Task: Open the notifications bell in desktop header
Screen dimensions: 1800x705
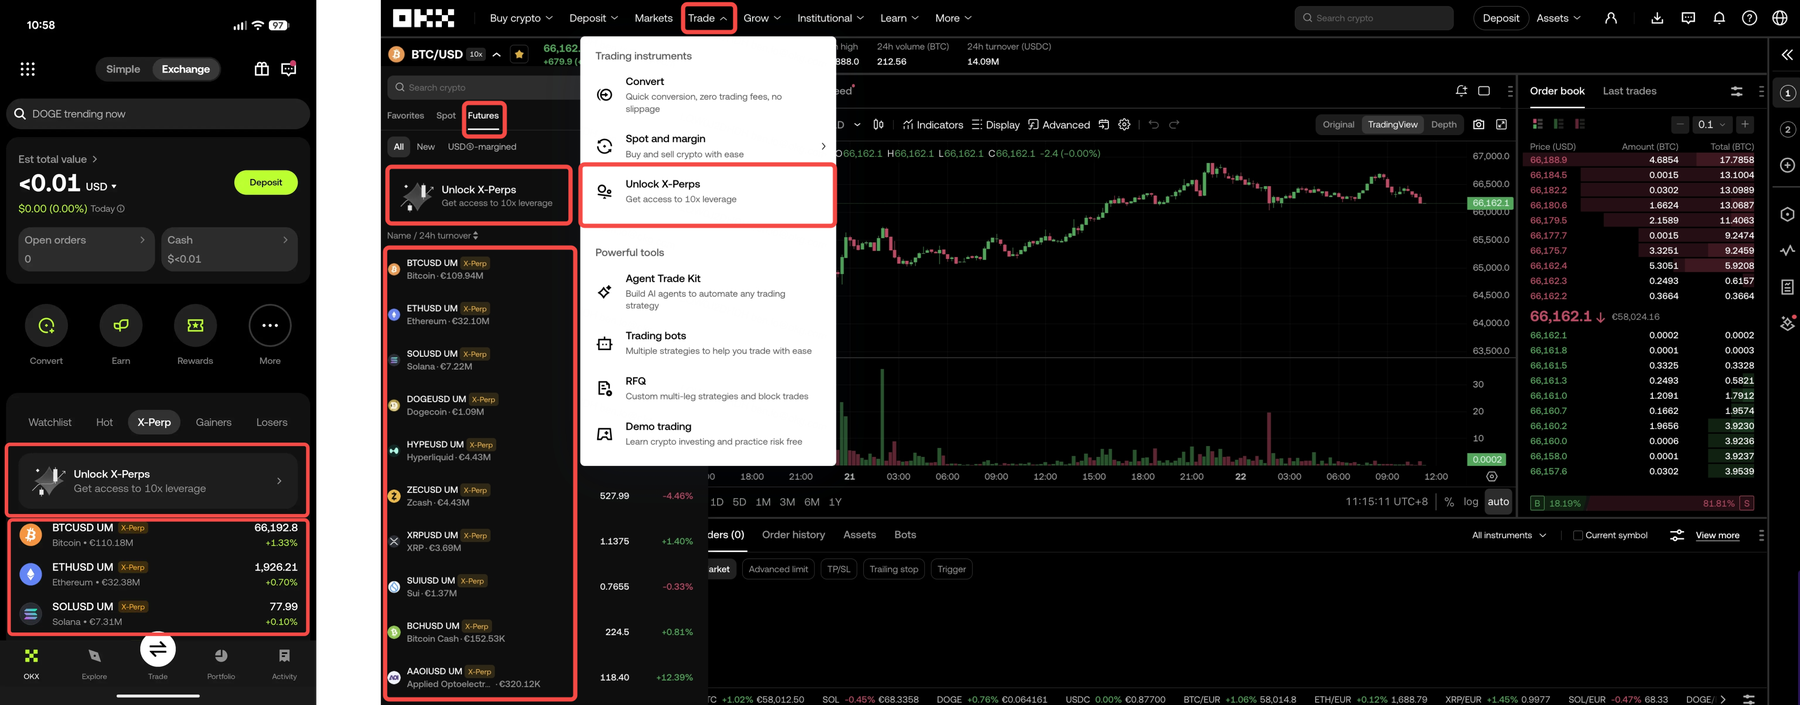Action: [1719, 18]
